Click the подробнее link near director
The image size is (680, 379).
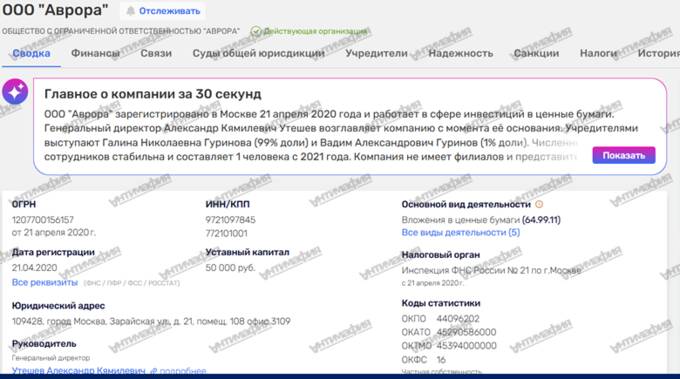click(183, 371)
